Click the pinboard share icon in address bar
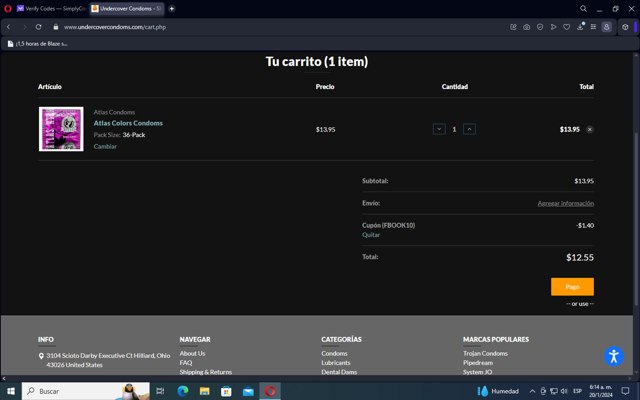This screenshot has width=640, height=400. 513,27
